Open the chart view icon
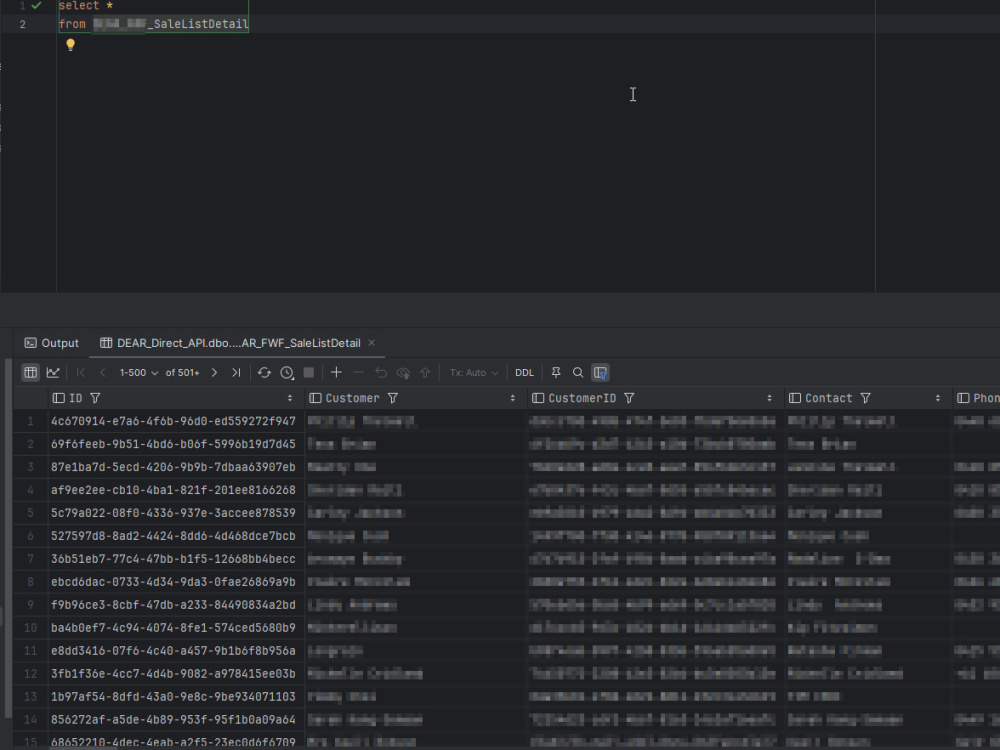Image resolution: width=1000 pixels, height=750 pixels. point(53,372)
